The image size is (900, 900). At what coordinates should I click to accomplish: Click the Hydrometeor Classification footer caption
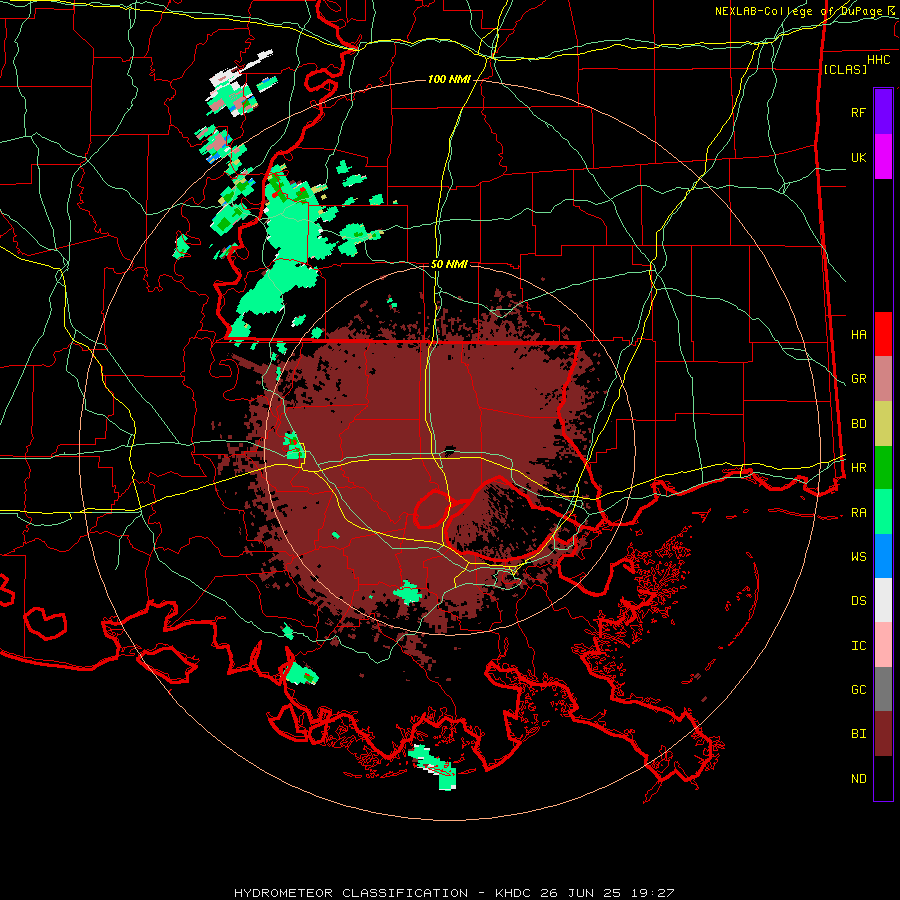454,893
